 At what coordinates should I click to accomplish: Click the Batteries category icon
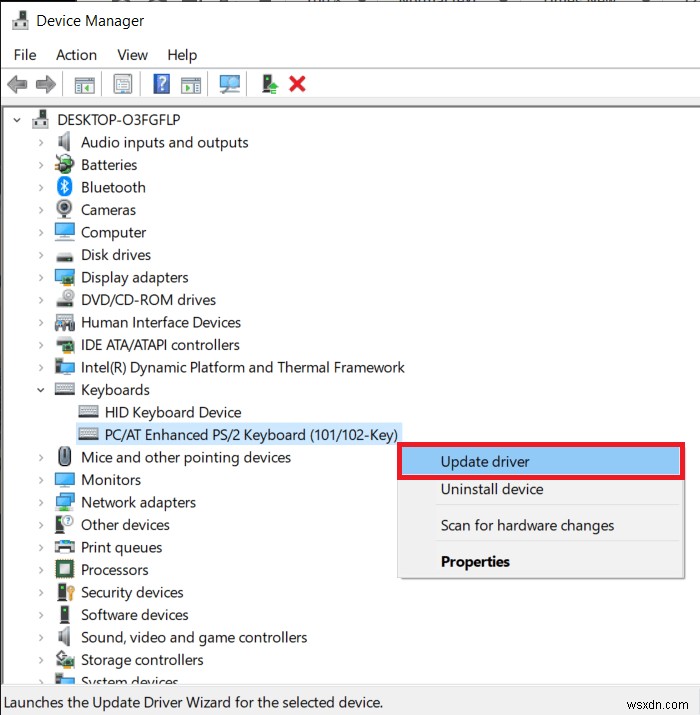(64, 164)
